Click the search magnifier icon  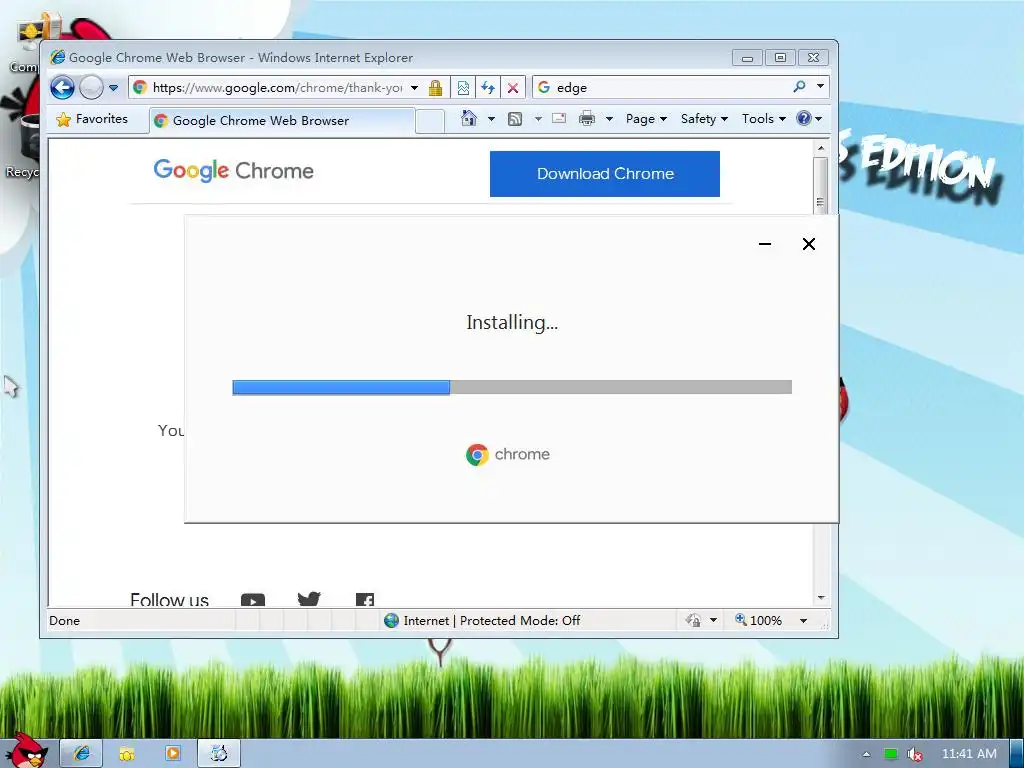coord(799,86)
